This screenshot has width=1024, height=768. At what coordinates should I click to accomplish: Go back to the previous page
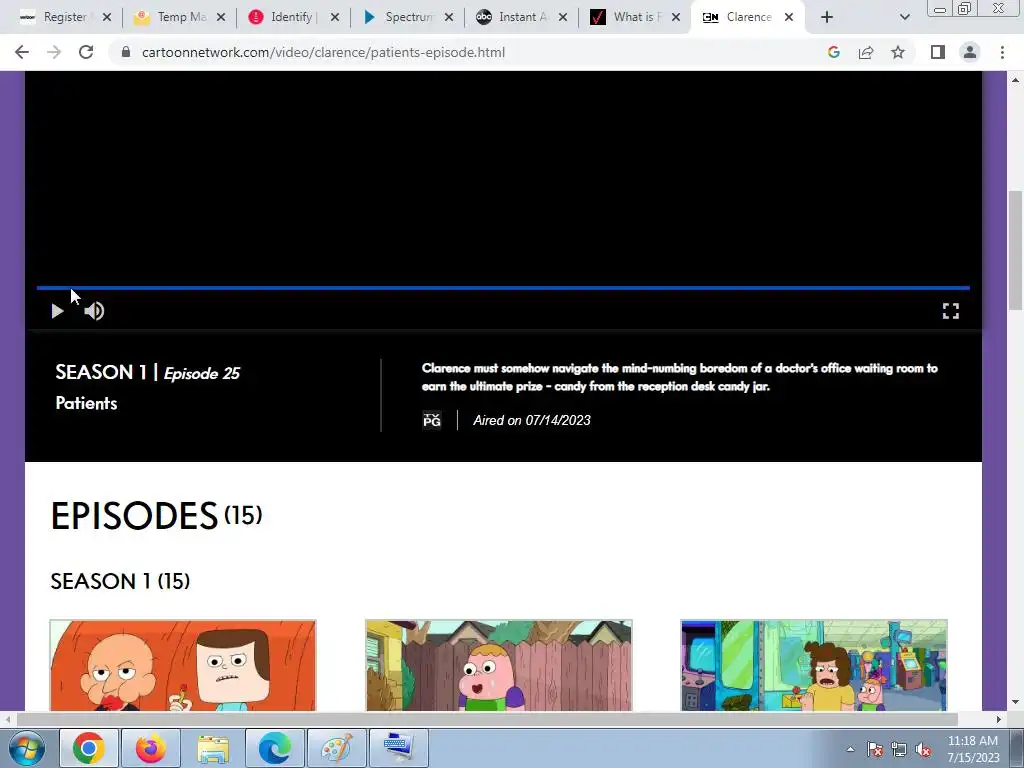pyautogui.click(x=22, y=52)
